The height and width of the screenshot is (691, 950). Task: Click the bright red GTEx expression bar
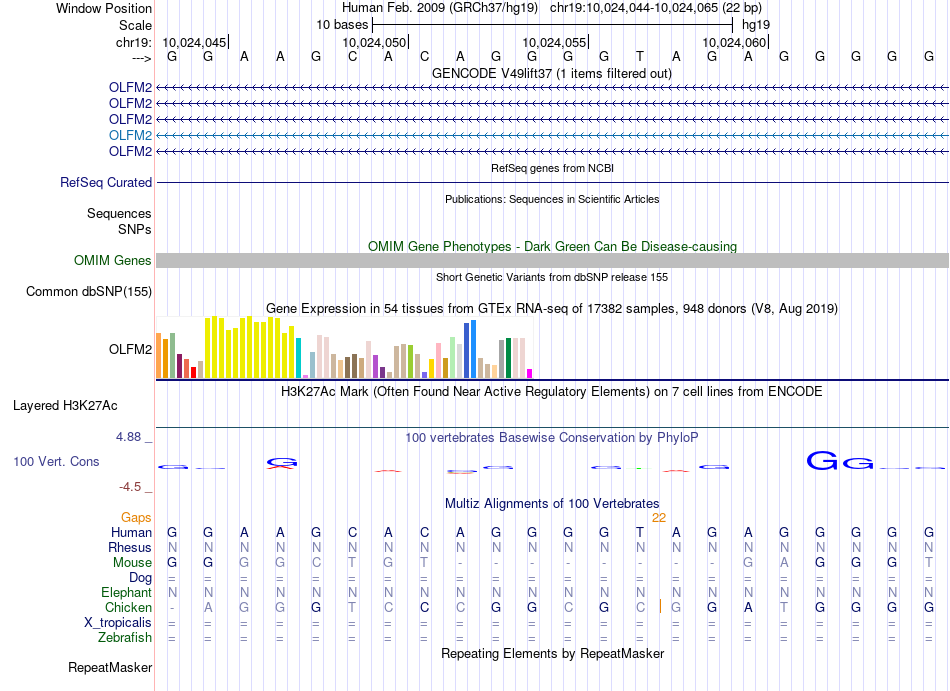click(x=194, y=372)
